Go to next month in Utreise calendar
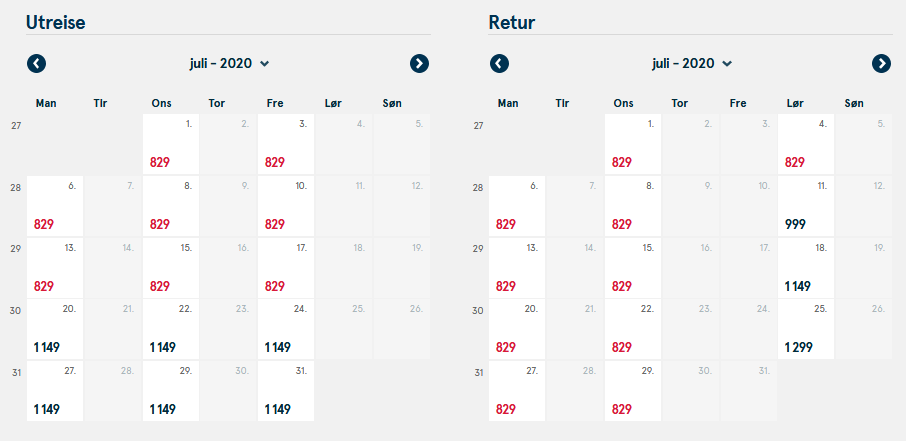This screenshot has width=906, height=441. tap(419, 64)
